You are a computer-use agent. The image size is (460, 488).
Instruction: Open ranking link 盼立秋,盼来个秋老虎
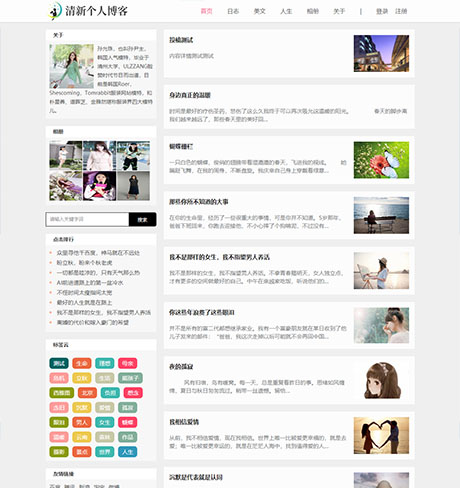(x=84, y=263)
